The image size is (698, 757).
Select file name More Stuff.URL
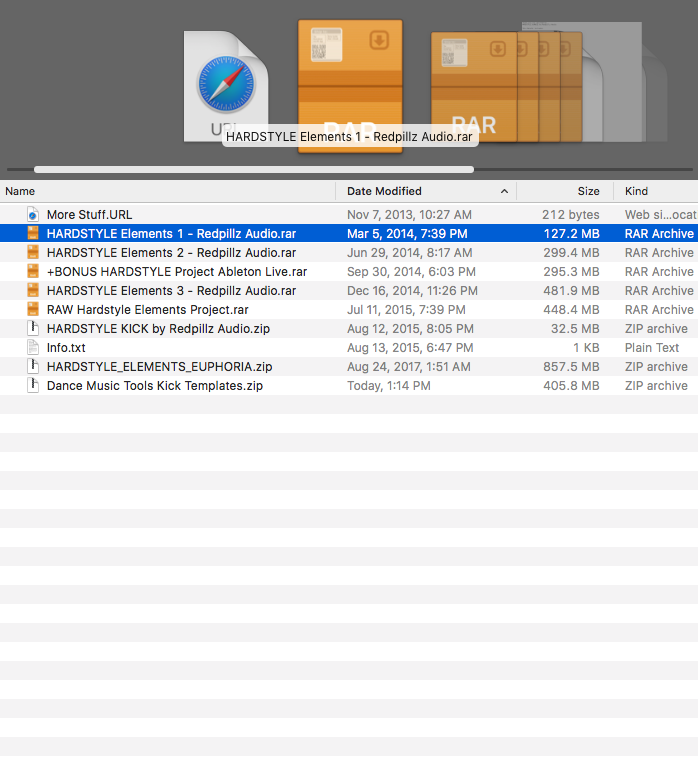(89, 215)
